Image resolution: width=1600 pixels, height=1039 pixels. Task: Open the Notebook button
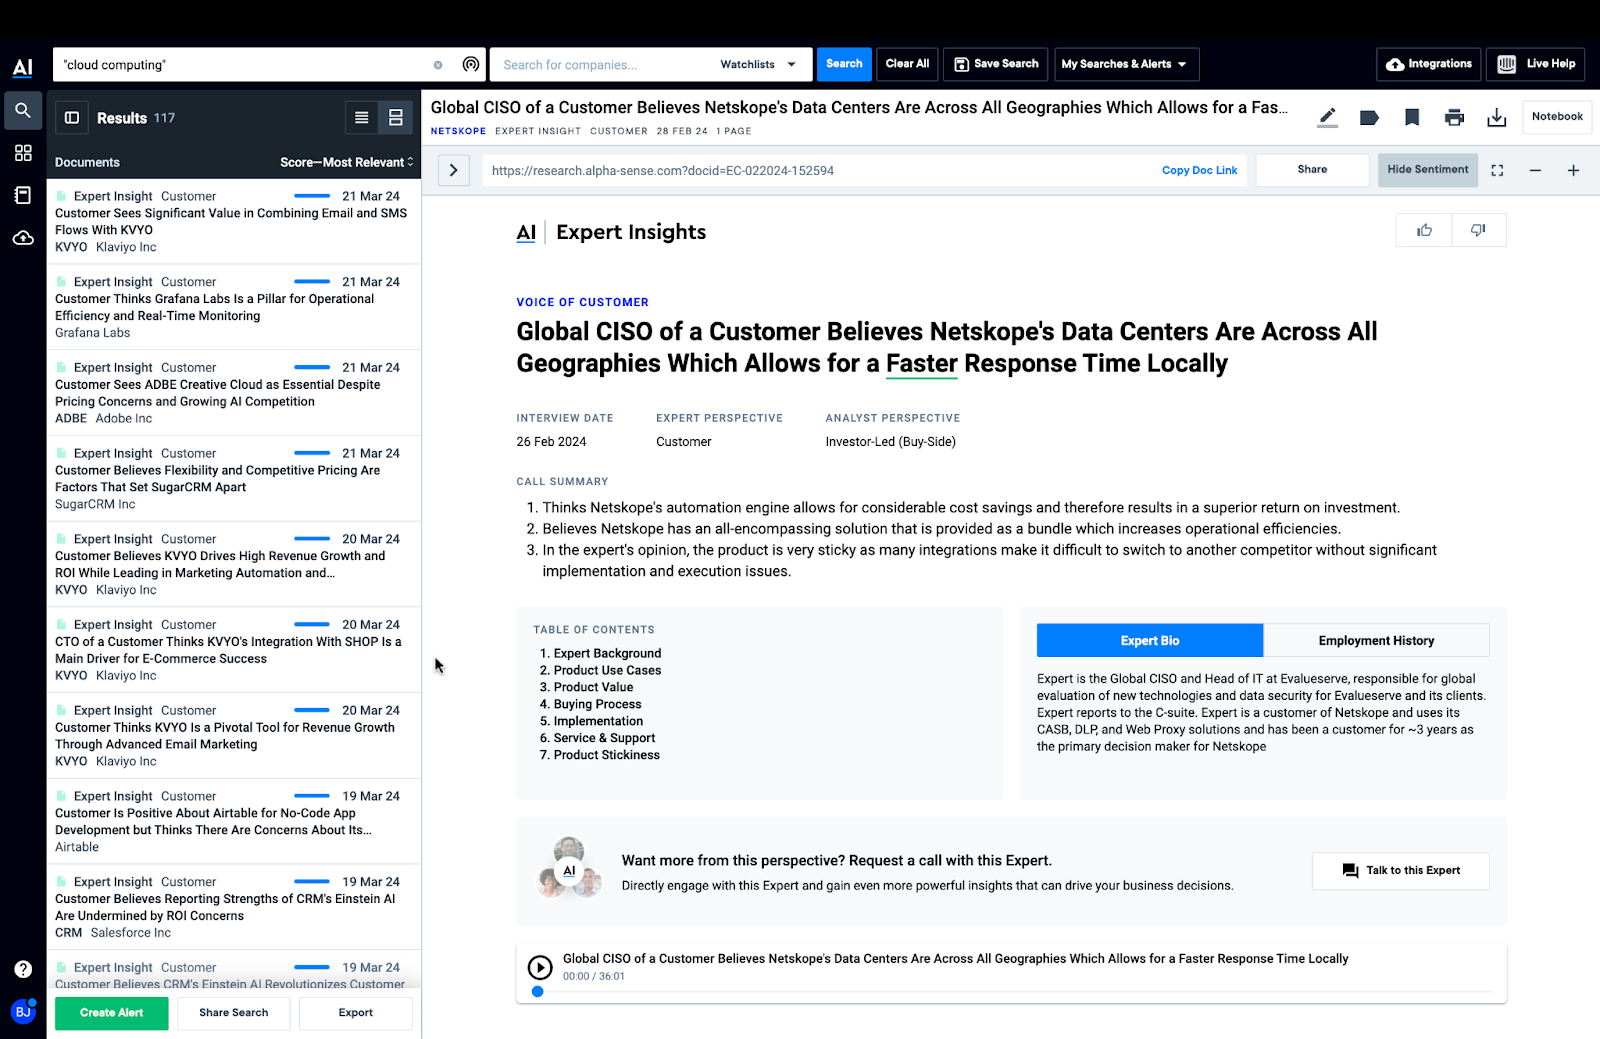click(x=1557, y=117)
